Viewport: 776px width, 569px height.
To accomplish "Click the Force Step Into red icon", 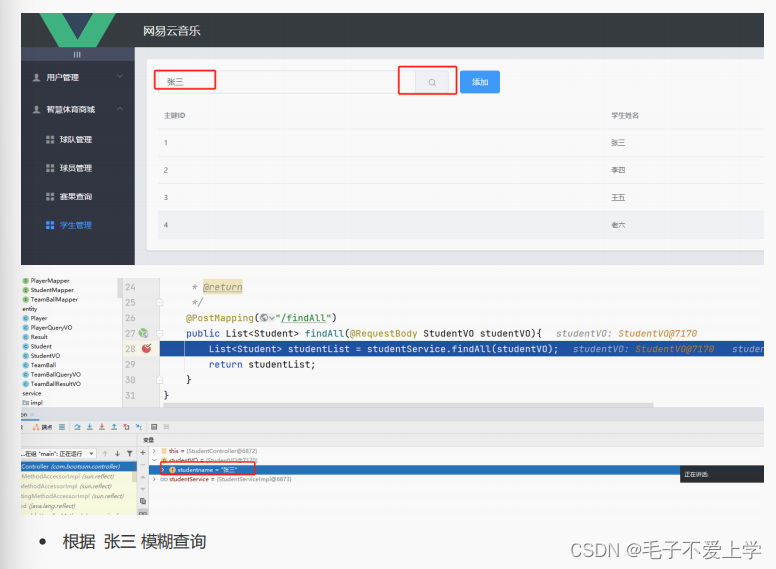I will click(102, 427).
